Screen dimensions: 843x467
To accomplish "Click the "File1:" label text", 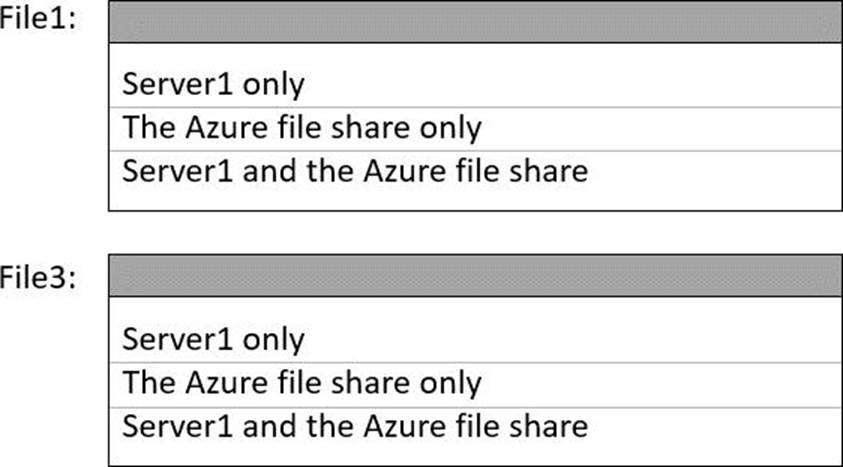I will coord(40,20).
